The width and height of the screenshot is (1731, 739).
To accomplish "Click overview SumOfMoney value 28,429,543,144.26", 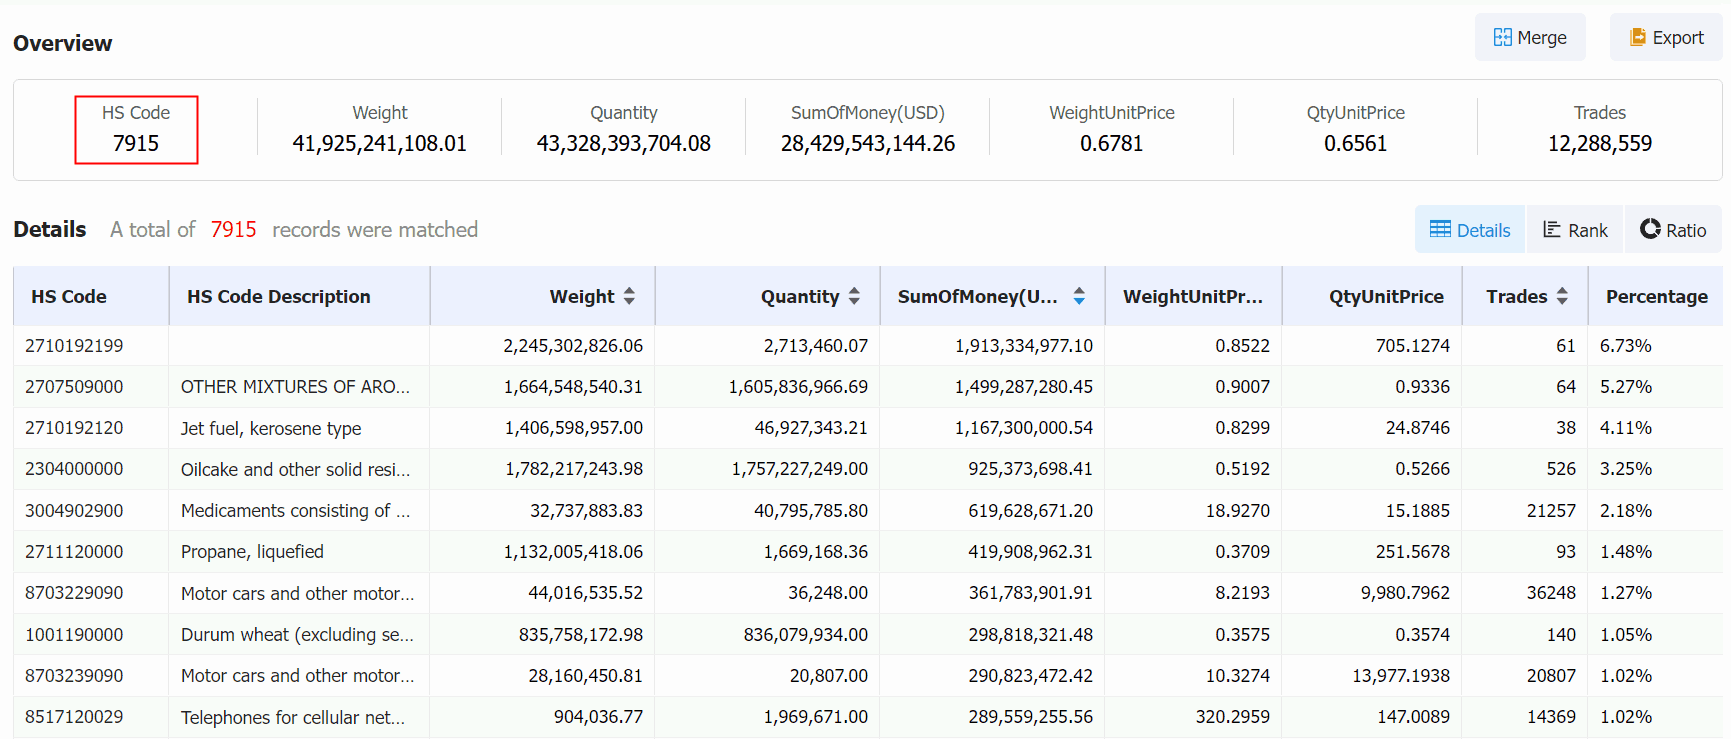I will point(868,143).
